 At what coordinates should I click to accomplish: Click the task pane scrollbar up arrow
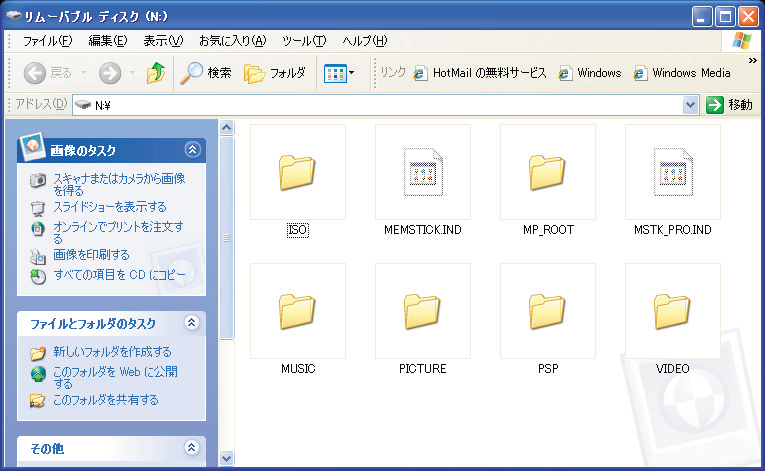[x=226, y=127]
